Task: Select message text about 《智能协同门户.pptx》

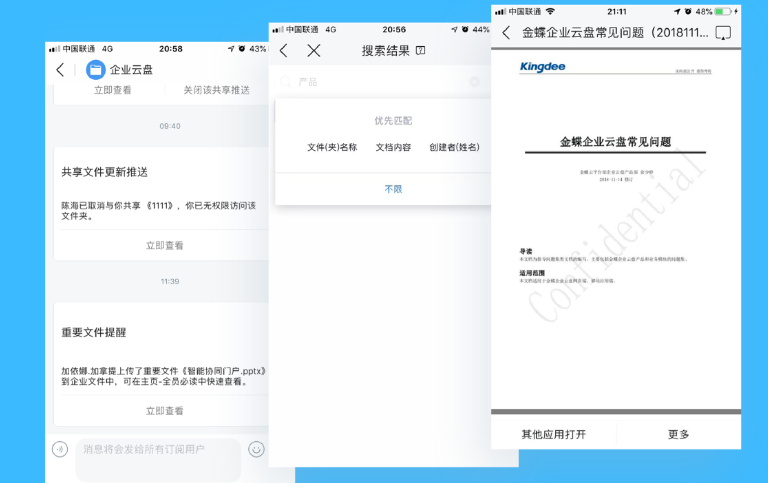Action: coord(164,376)
